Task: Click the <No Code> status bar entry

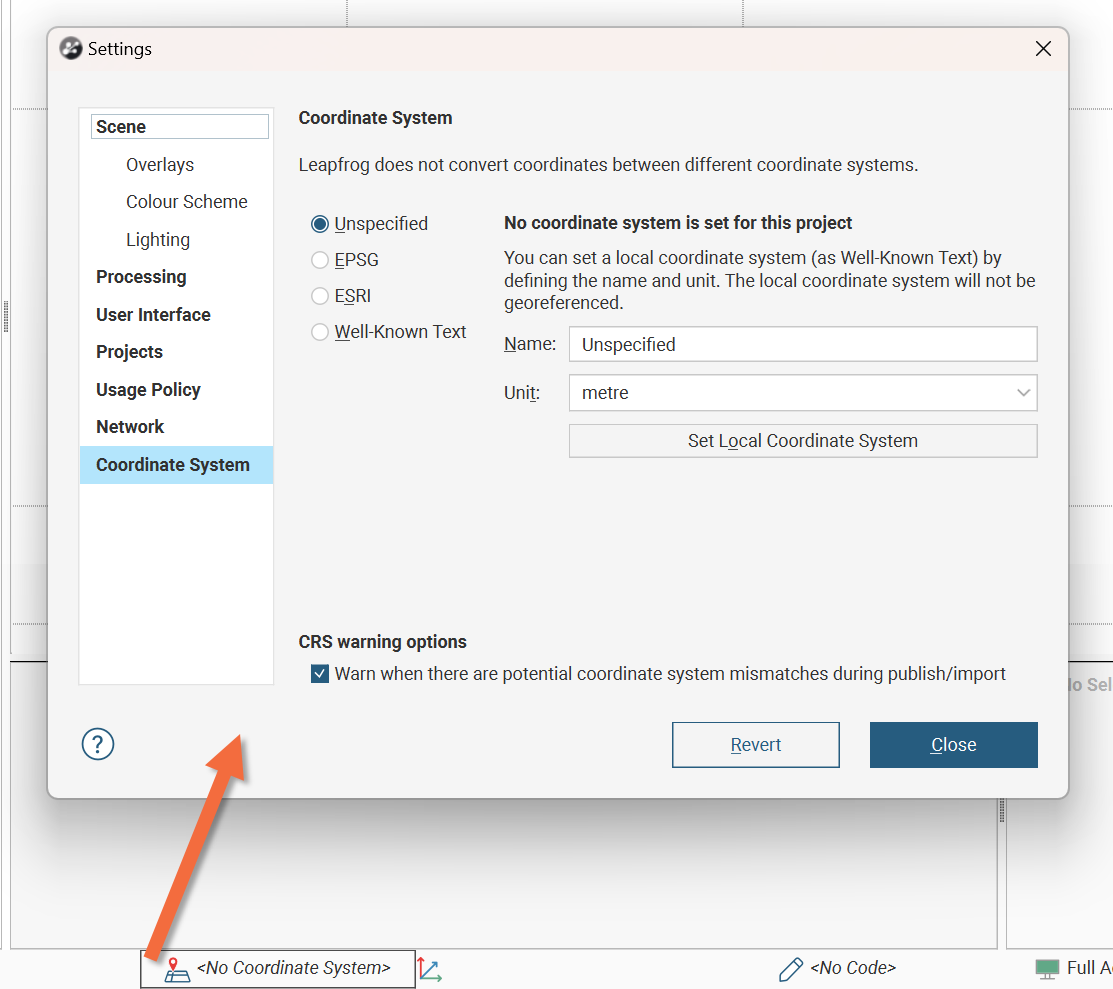Action: (852, 968)
